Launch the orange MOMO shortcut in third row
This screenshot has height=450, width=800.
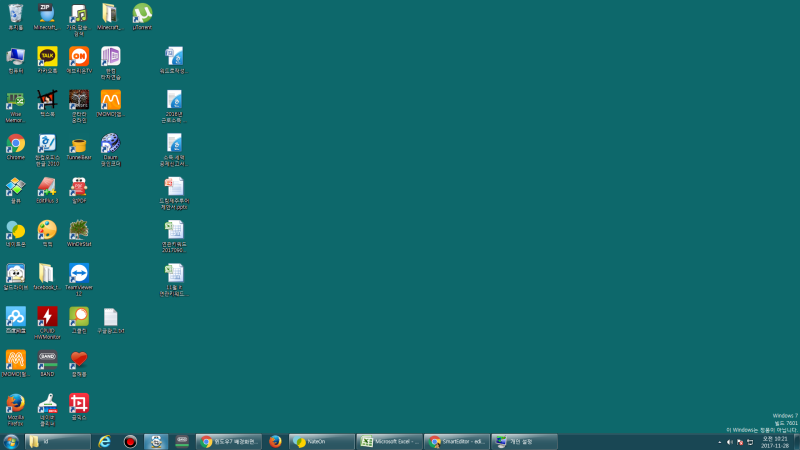(110, 104)
